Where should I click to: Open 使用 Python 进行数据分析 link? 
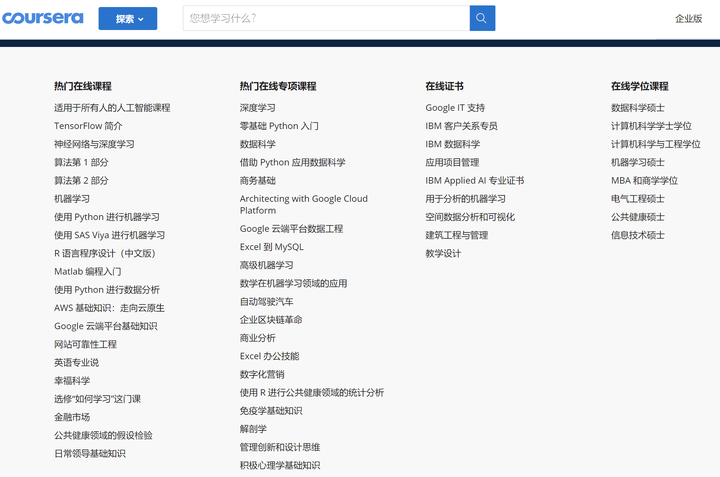point(107,290)
